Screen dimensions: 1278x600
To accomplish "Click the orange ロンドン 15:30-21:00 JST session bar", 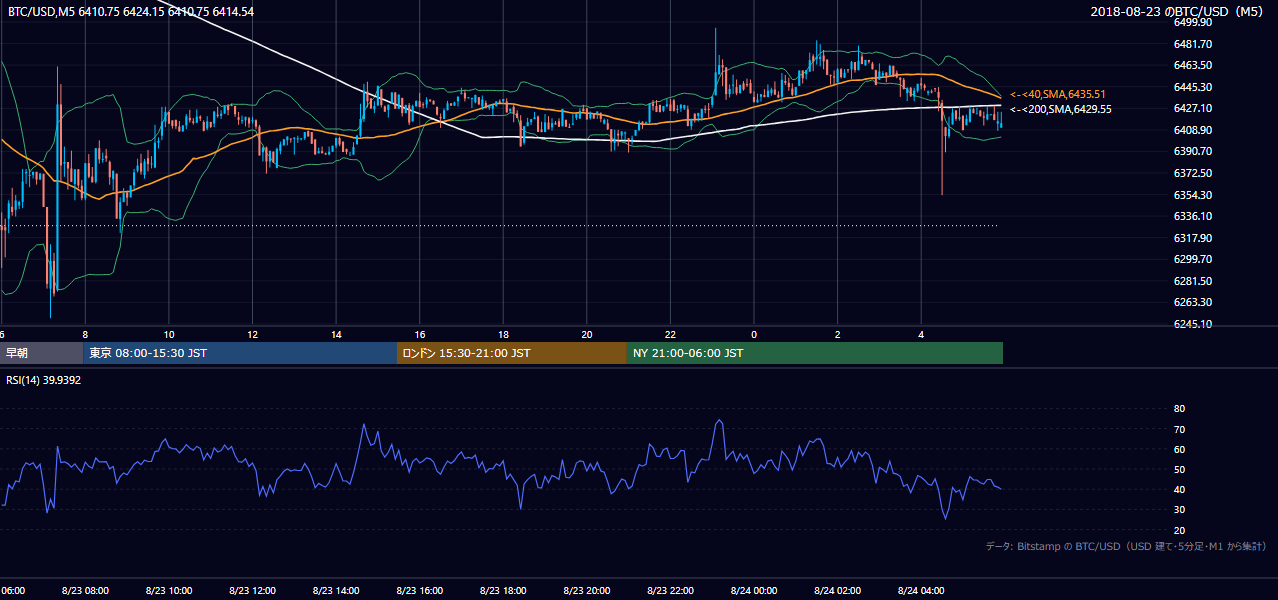I will point(512,353).
